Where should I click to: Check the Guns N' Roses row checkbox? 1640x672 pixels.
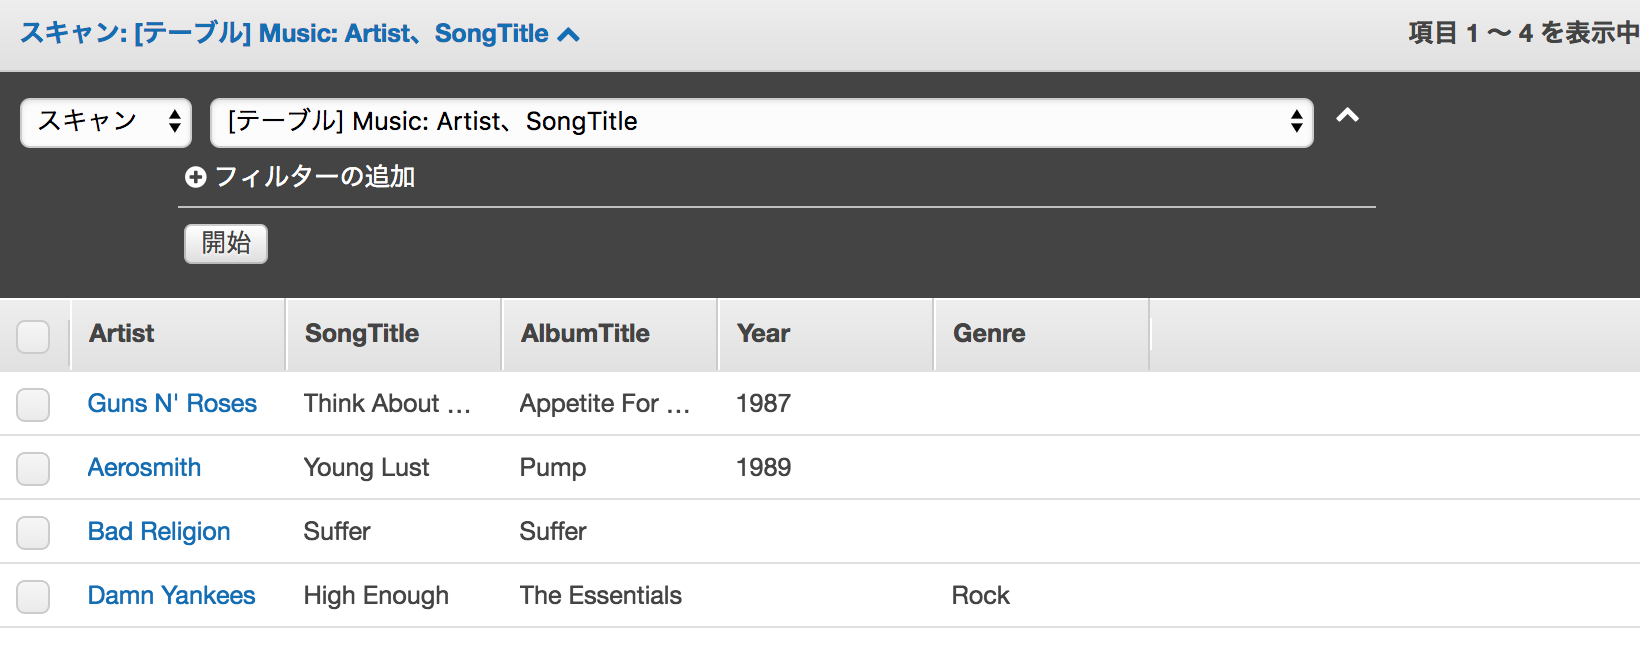pos(33,405)
